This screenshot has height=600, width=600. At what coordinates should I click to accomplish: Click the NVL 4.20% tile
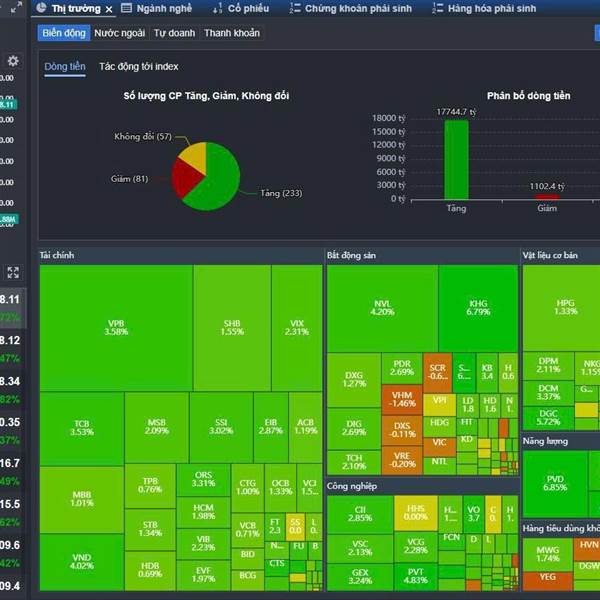(382, 308)
